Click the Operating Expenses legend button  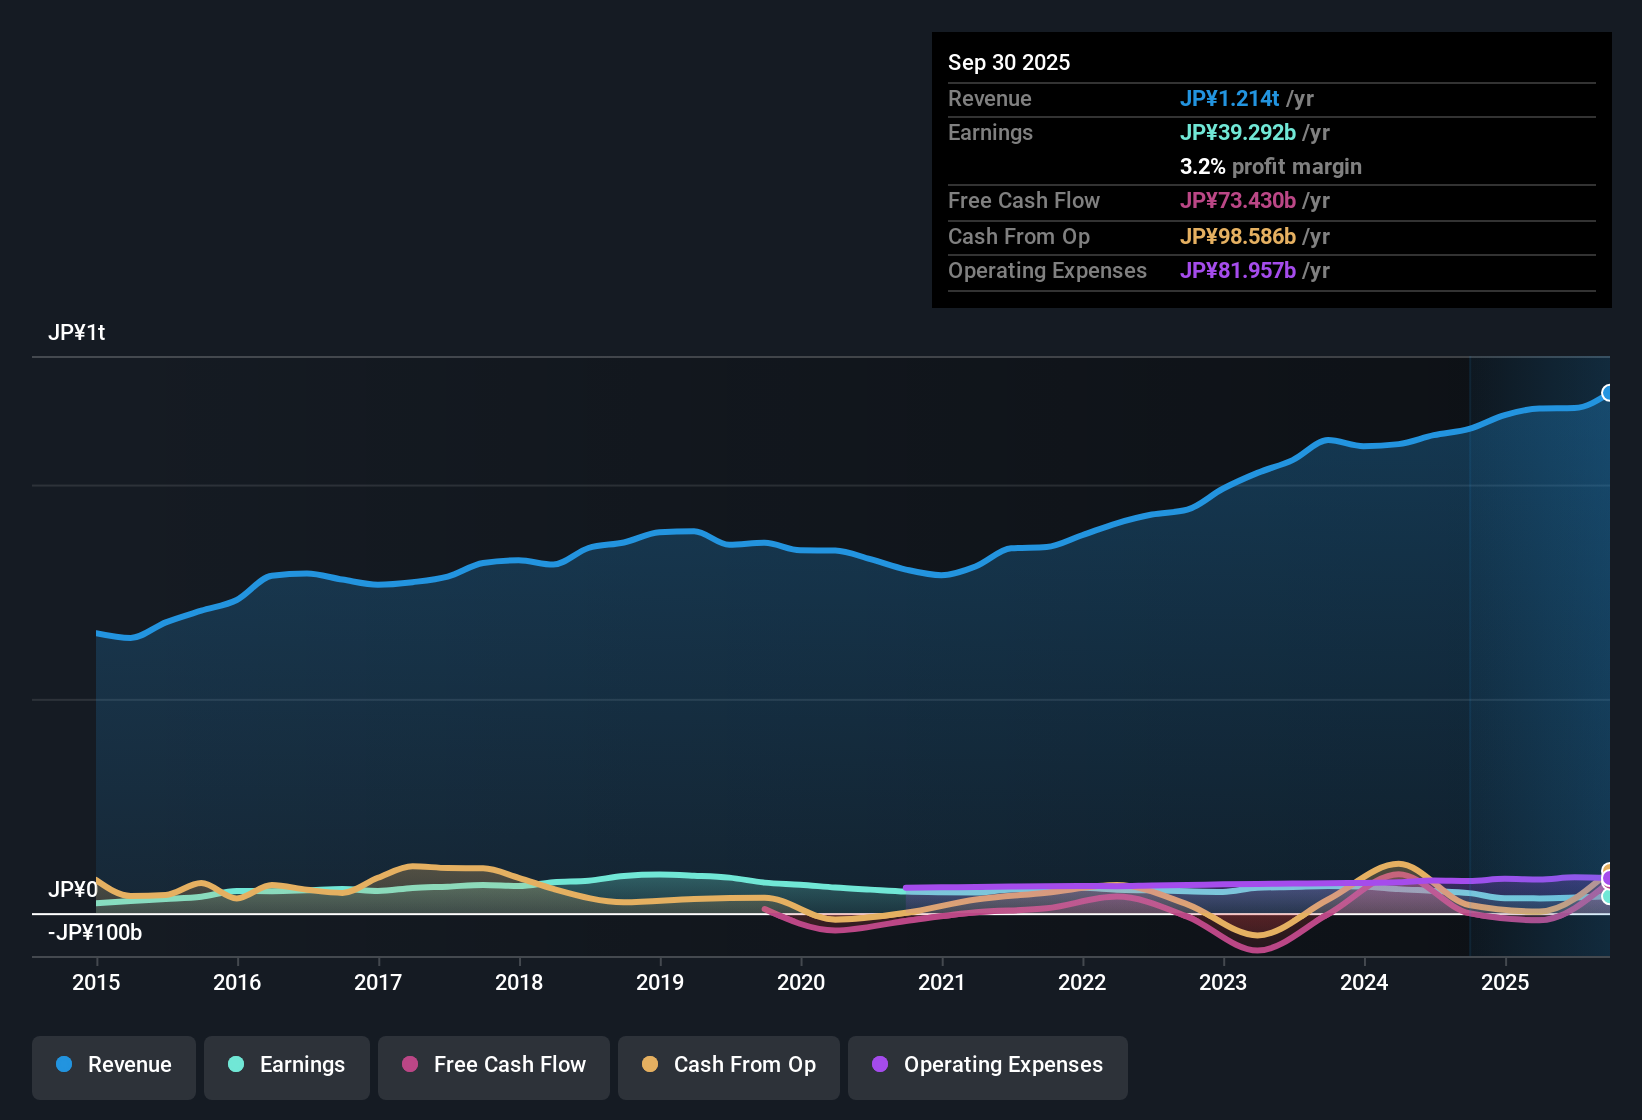click(987, 1065)
